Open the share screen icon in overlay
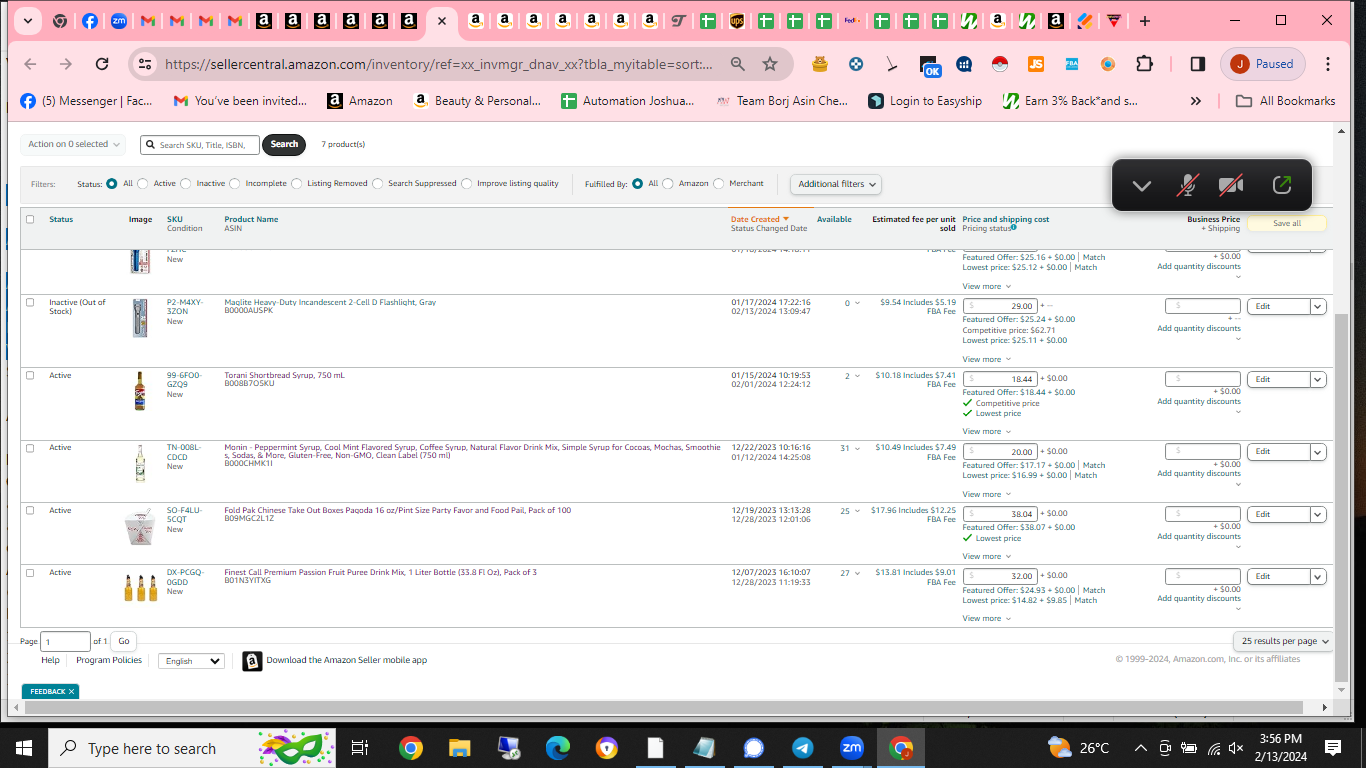Viewport: 1366px width, 768px height. pyautogui.click(x=1281, y=185)
